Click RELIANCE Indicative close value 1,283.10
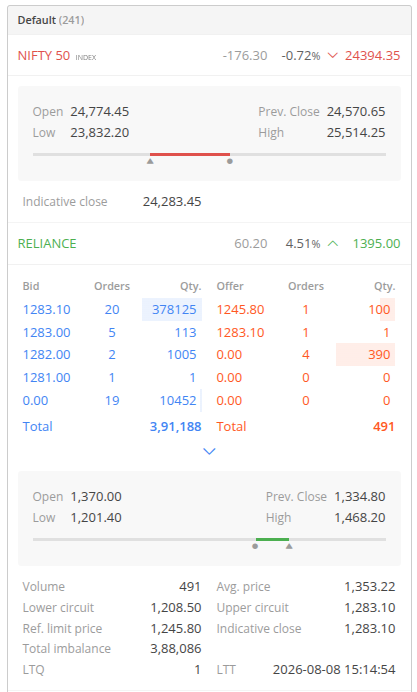 pyautogui.click(x=370, y=628)
